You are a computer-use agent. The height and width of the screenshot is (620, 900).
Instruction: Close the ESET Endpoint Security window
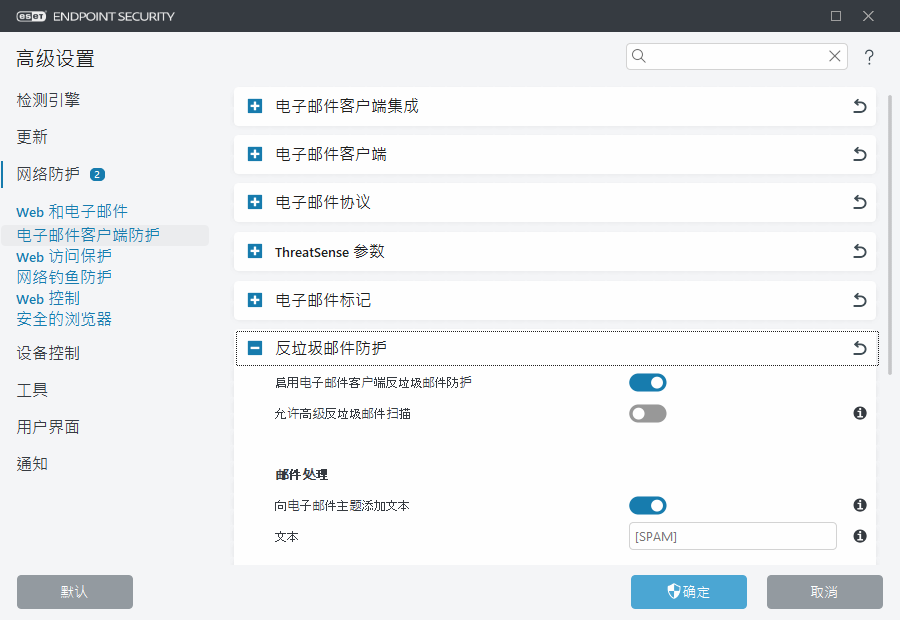[868, 16]
